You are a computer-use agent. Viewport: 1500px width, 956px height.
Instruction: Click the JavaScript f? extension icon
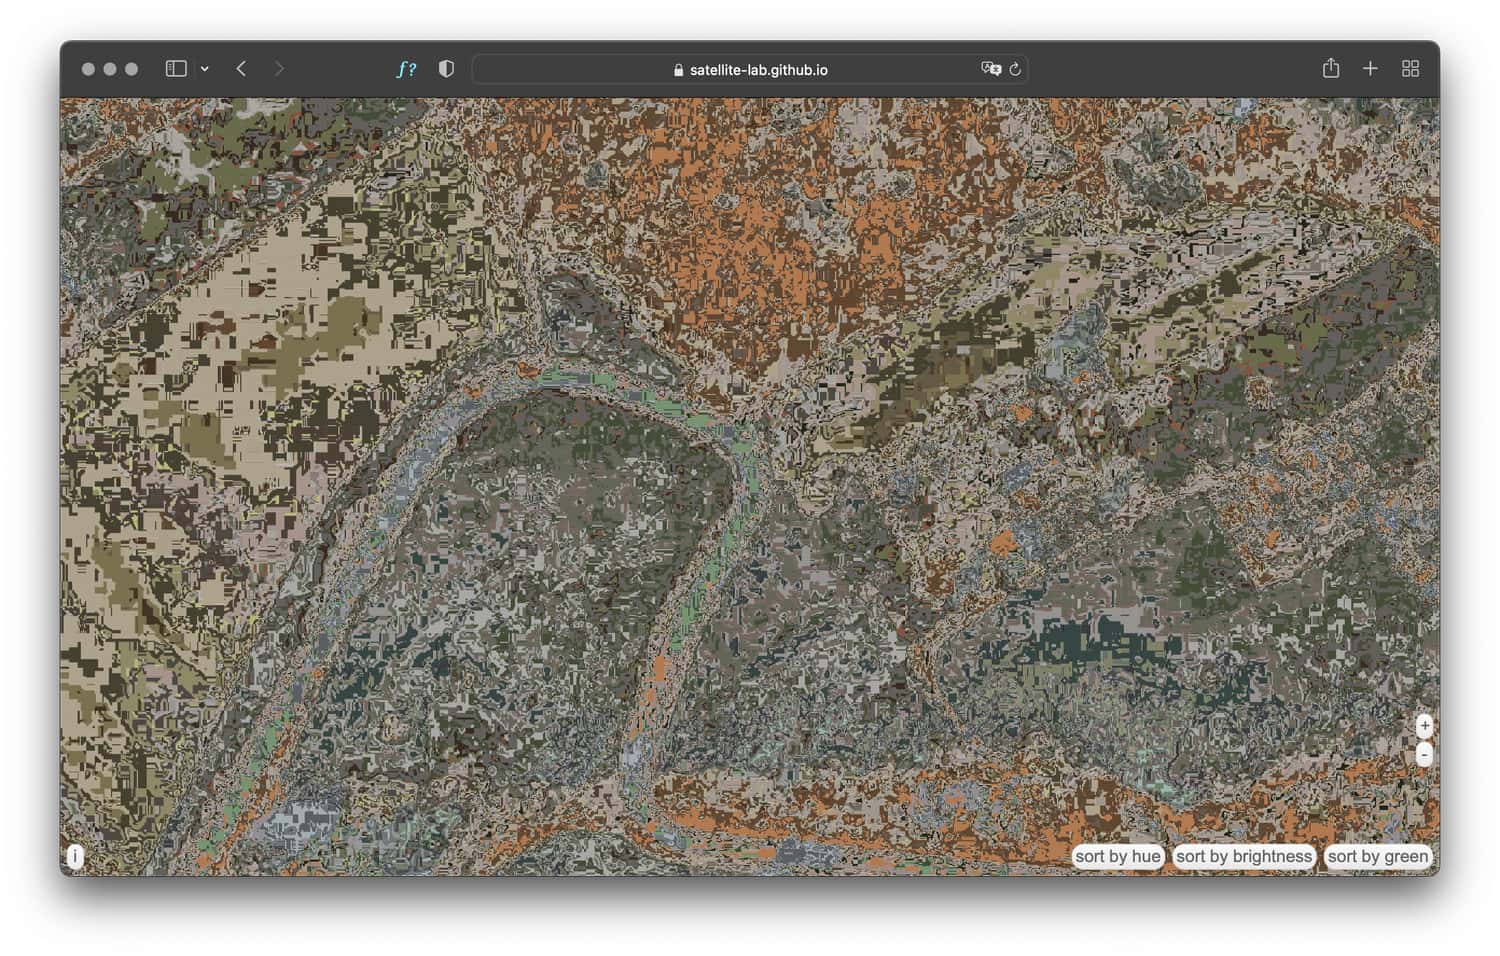406,68
